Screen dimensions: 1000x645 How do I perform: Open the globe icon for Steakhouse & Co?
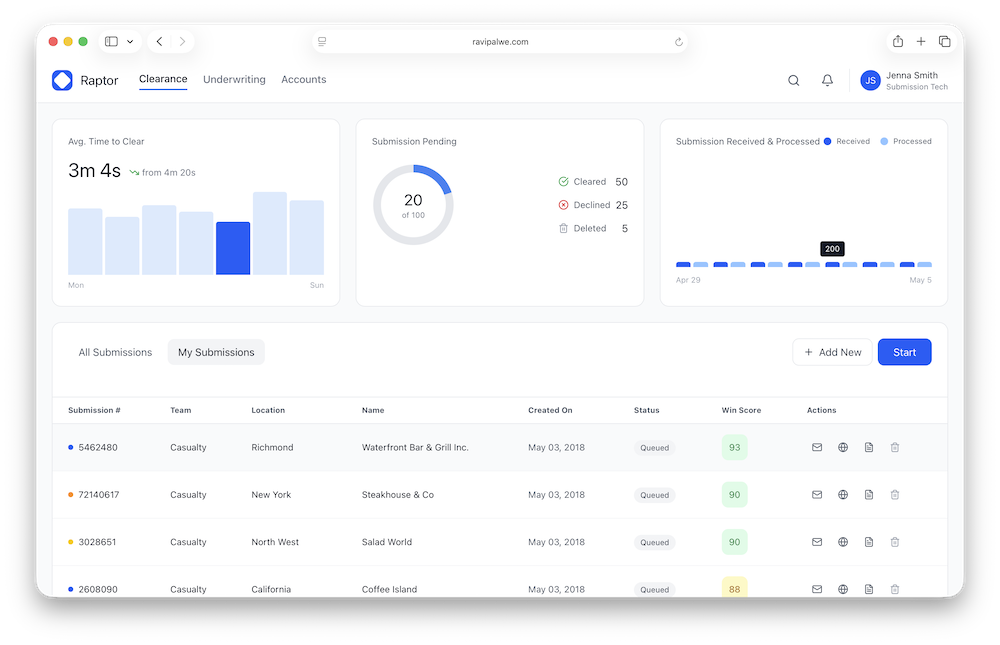(842, 494)
